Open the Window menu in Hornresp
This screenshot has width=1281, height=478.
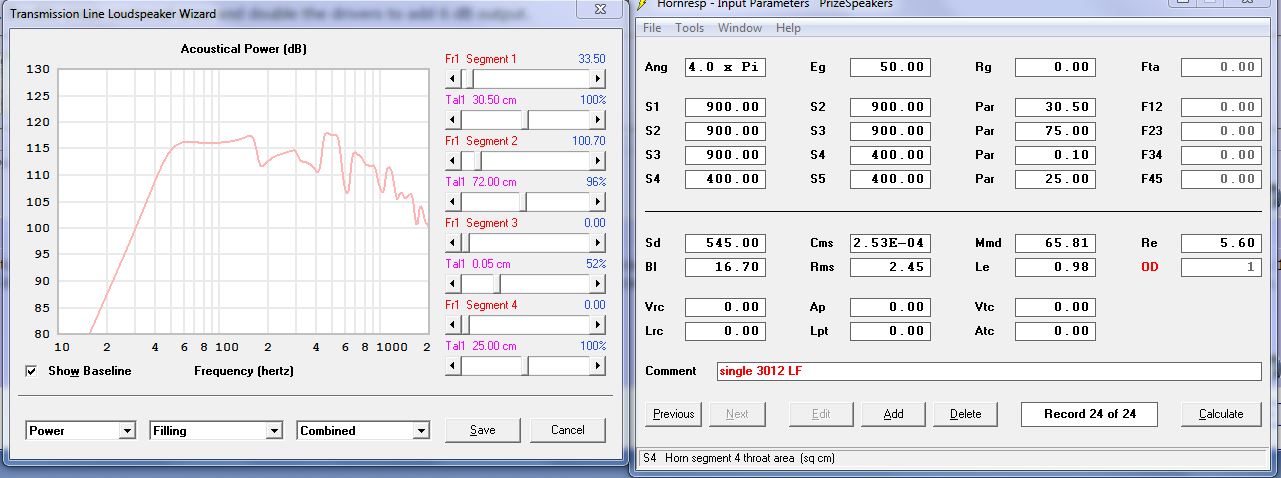pos(740,28)
